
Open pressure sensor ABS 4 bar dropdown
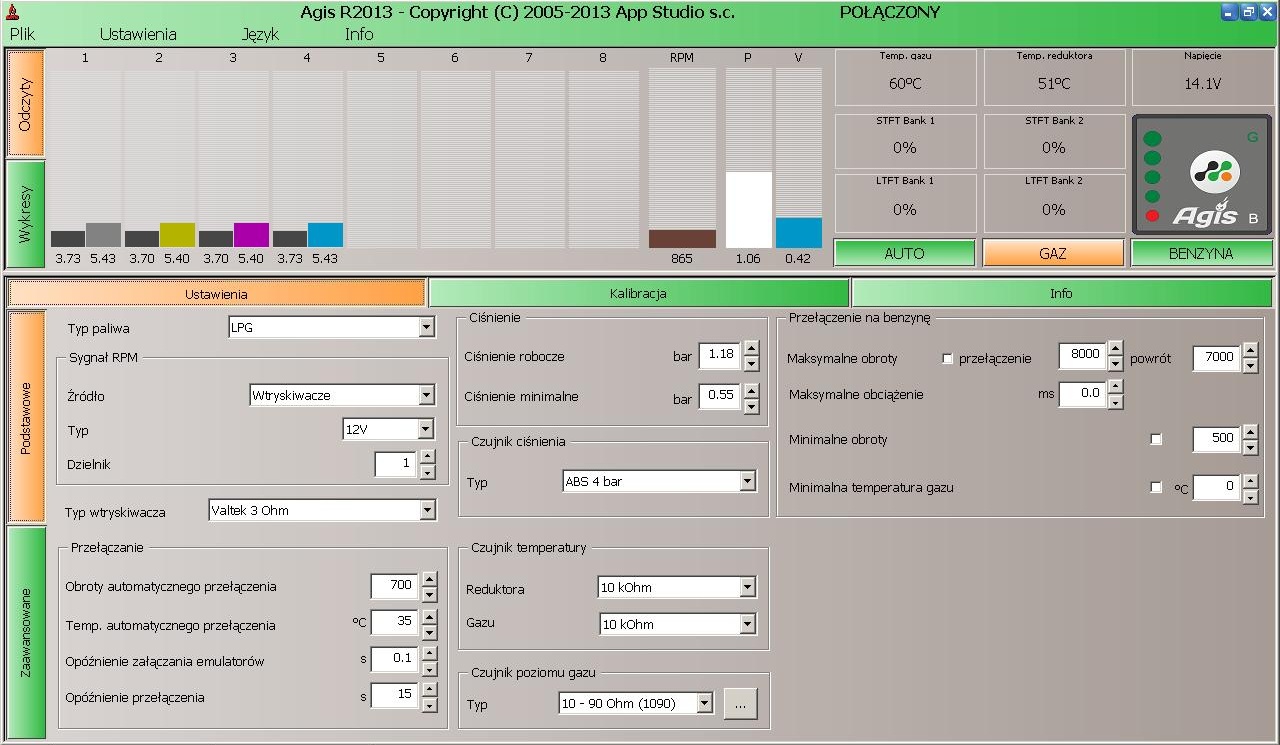pos(748,481)
